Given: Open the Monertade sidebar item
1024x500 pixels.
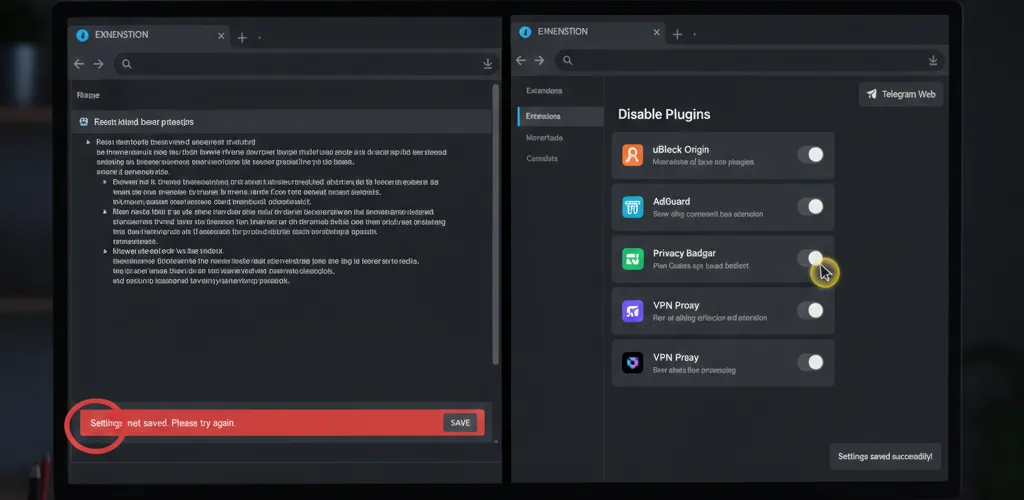Looking at the screenshot, I should pos(544,138).
